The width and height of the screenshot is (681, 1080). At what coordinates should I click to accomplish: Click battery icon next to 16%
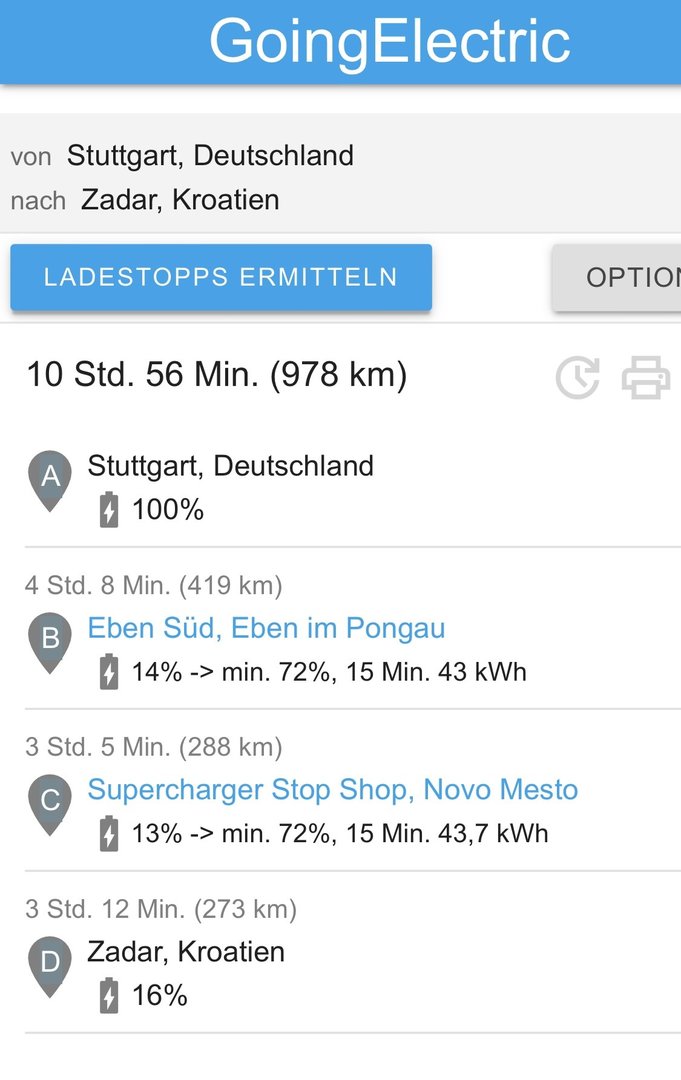[x=109, y=996]
